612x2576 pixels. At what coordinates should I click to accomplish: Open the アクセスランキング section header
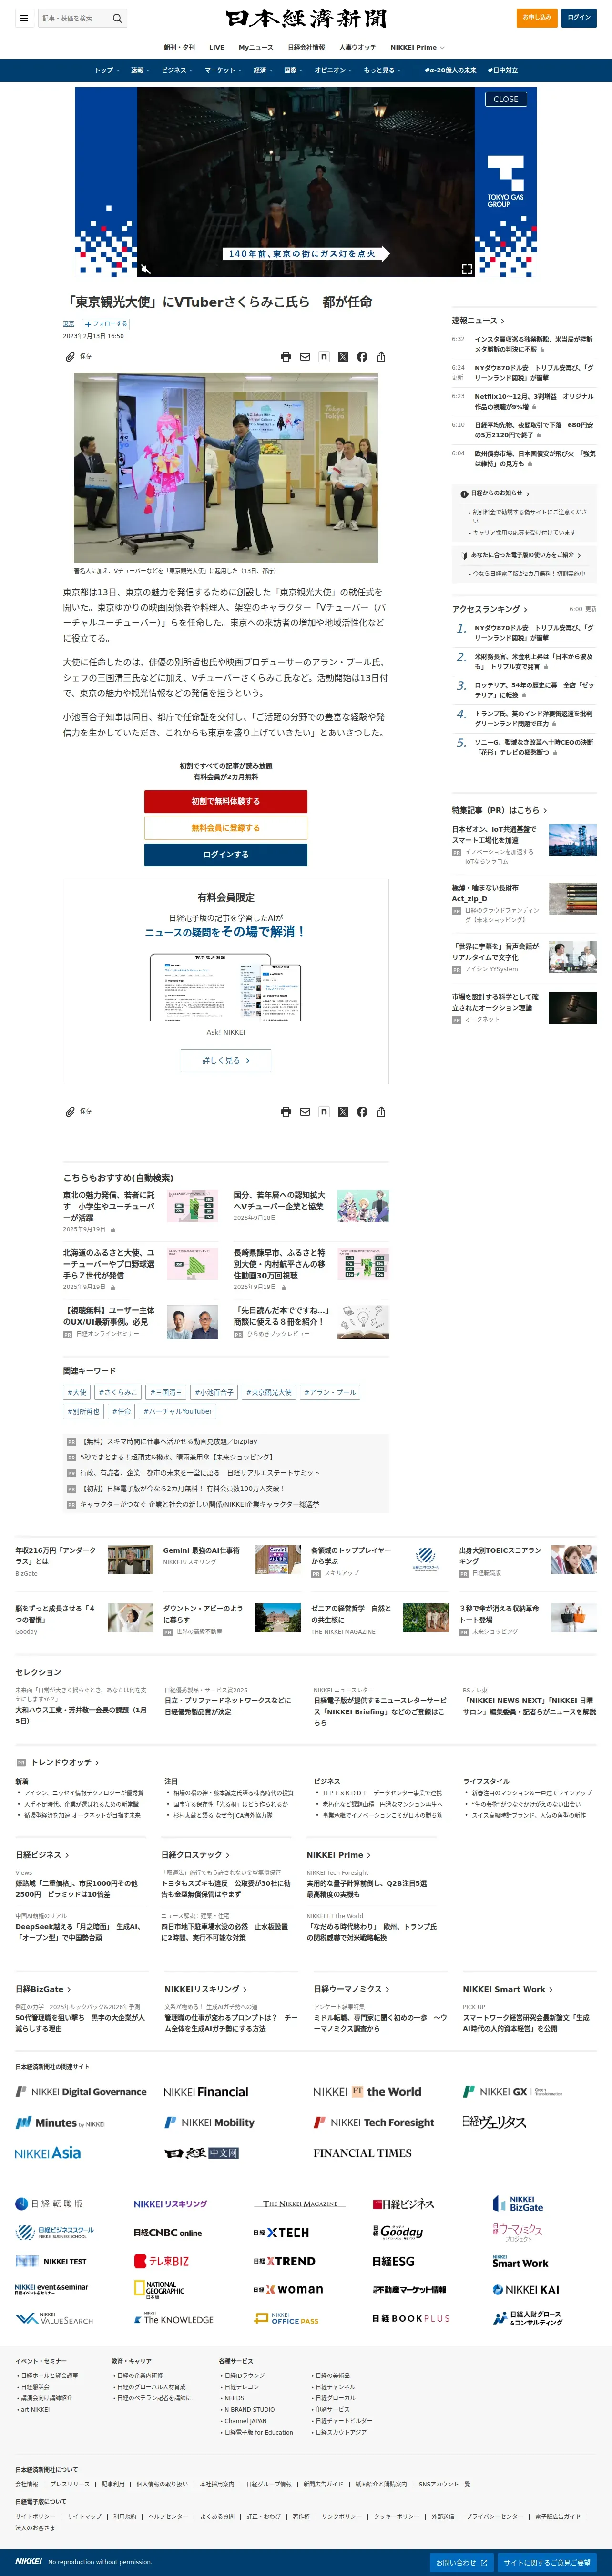click(489, 609)
